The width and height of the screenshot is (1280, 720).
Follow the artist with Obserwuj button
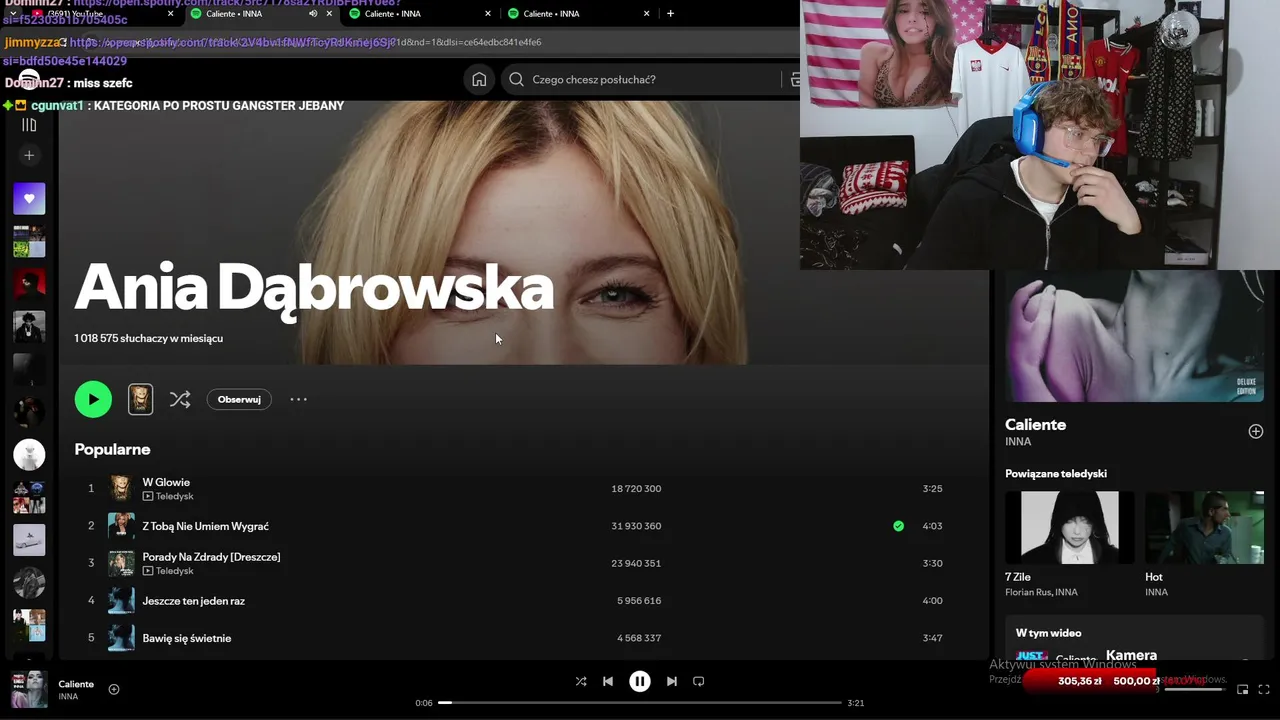click(239, 399)
